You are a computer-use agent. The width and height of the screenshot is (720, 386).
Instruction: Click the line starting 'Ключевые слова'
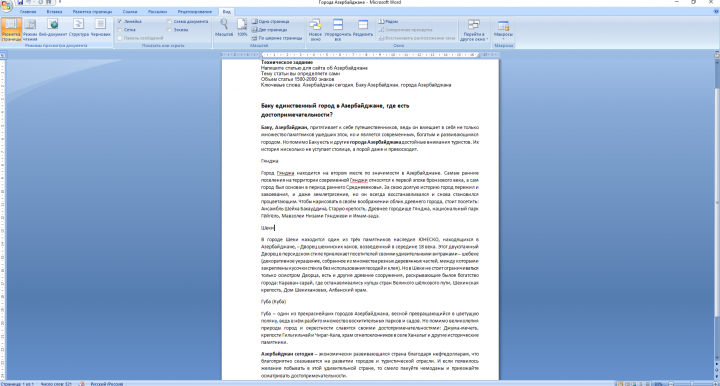356,85
